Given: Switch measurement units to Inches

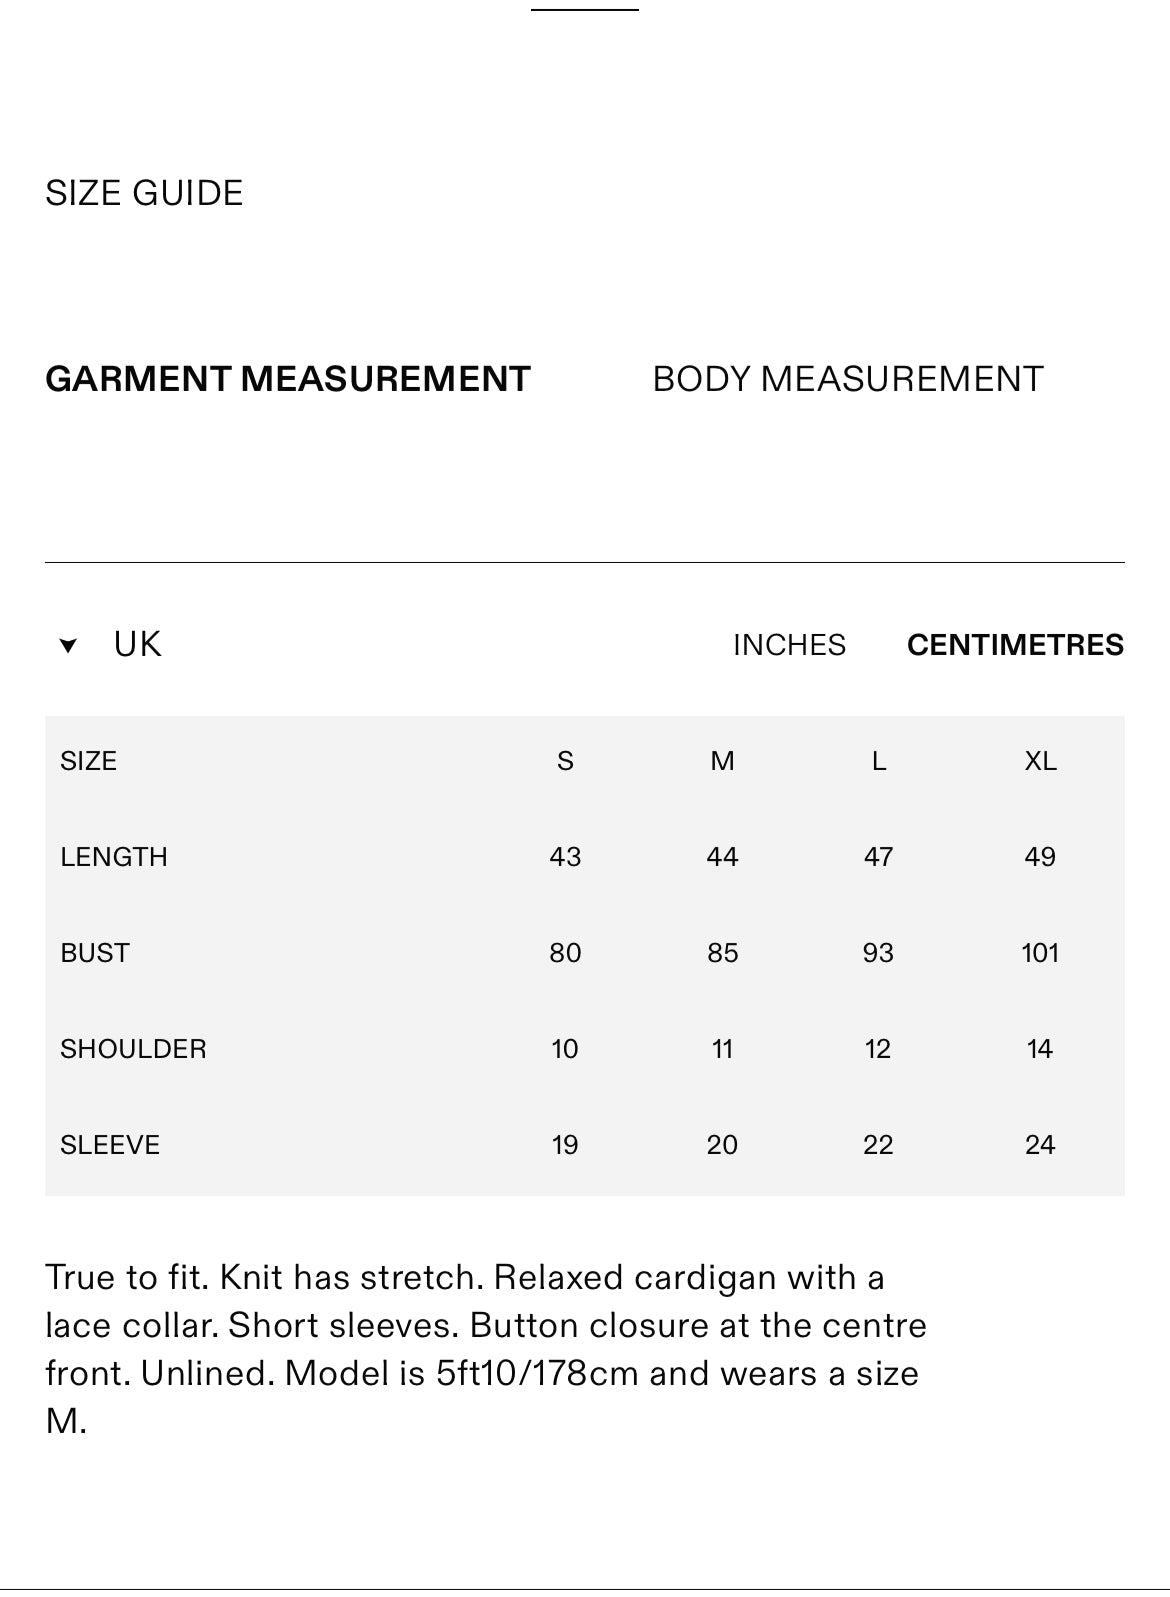Looking at the screenshot, I should tap(789, 645).
